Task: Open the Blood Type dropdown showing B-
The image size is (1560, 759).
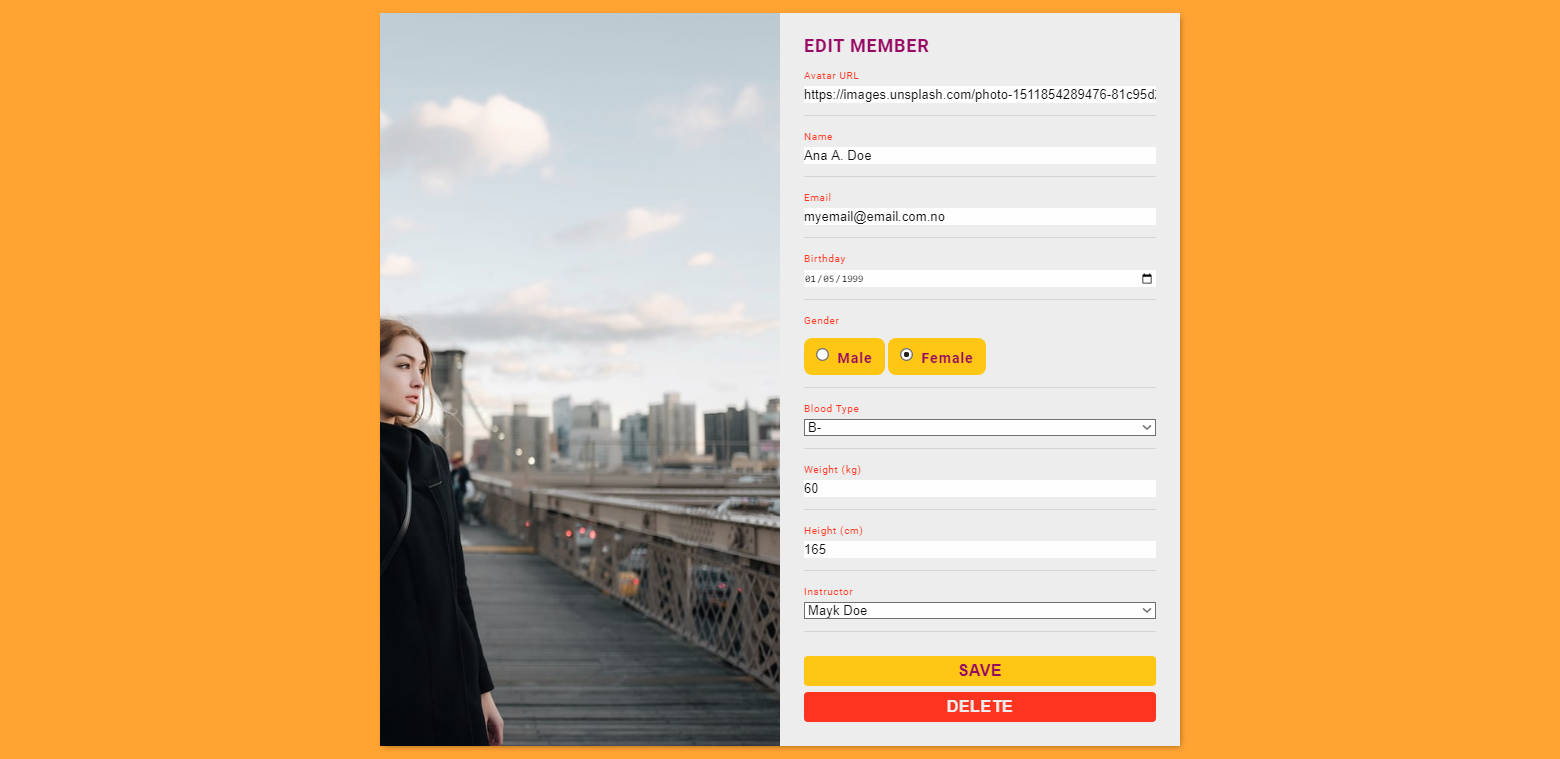Action: [x=980, y=427]
